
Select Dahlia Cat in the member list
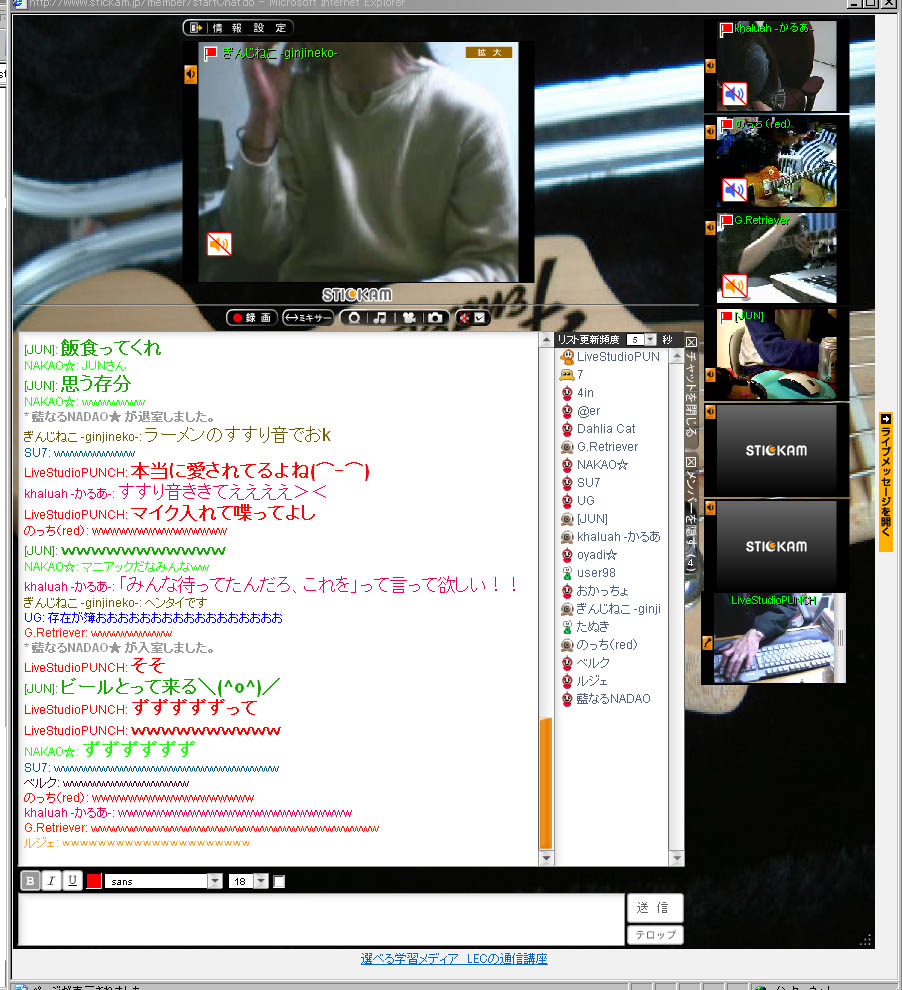tap(606, 429)
